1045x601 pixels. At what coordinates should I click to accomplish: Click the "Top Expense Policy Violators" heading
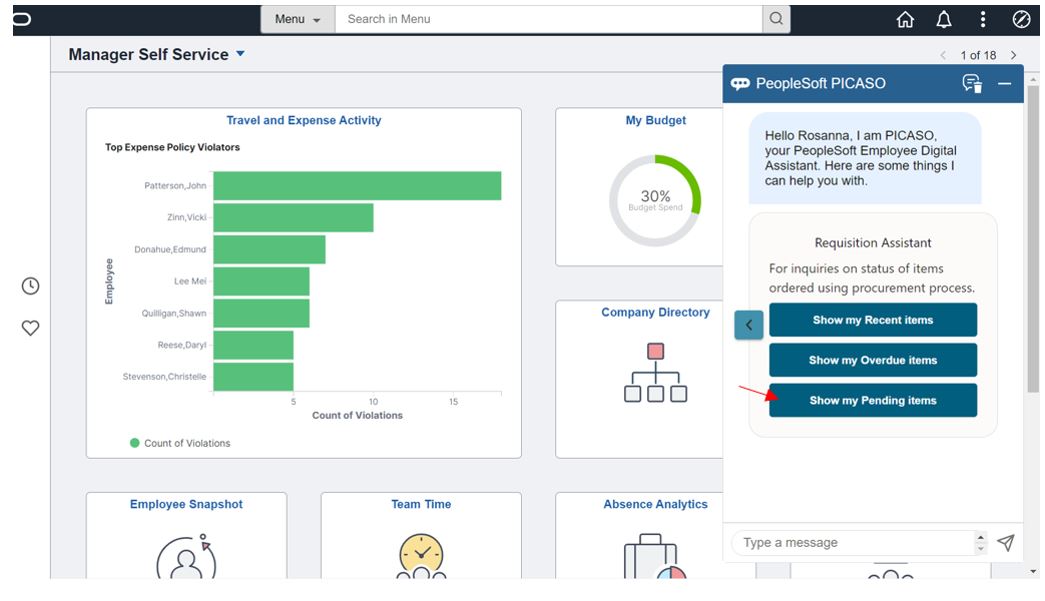tap(172, 147)
